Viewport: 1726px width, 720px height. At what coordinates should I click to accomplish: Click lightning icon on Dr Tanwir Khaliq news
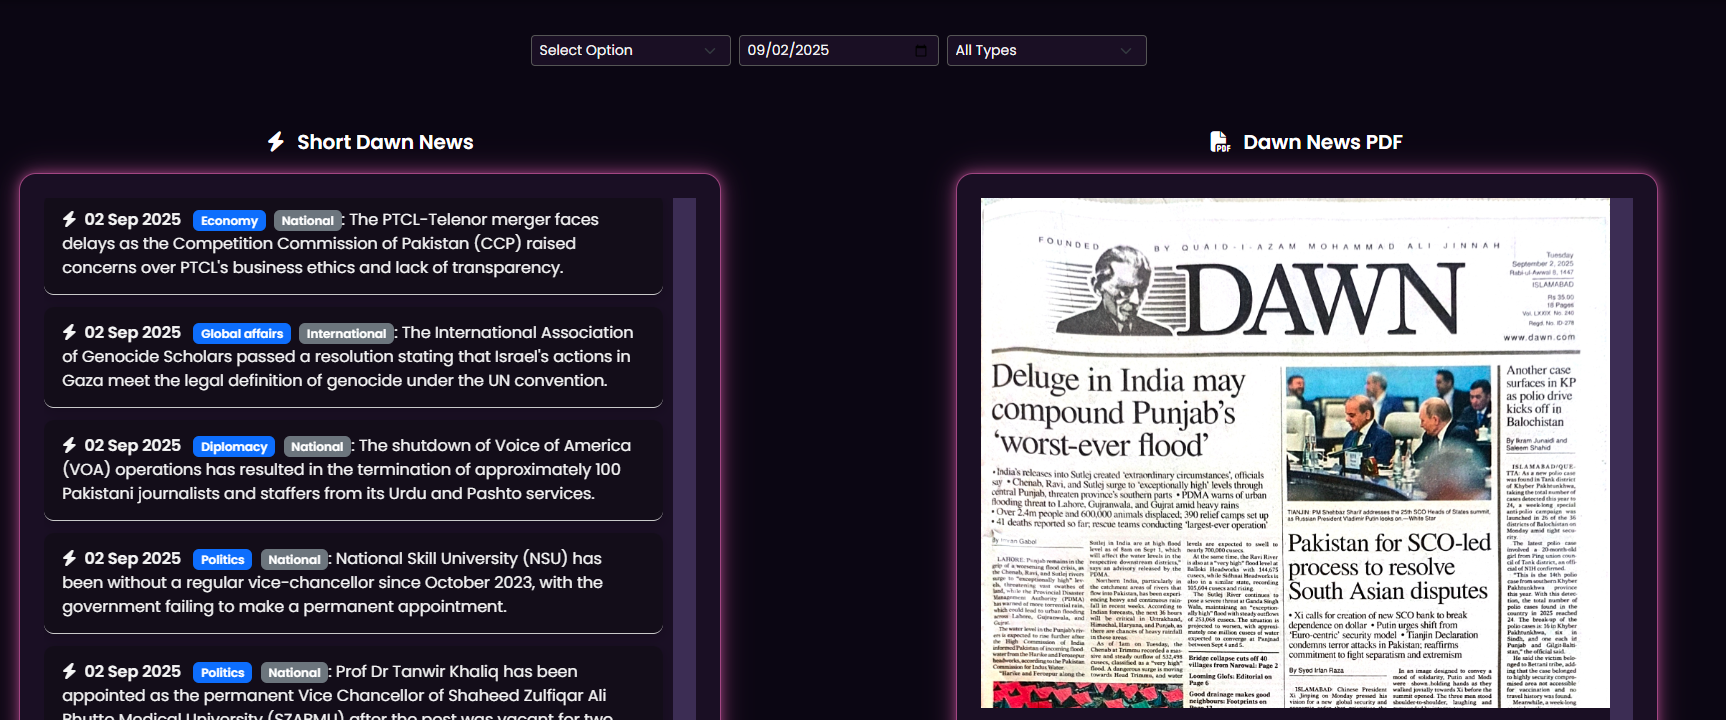70,671
